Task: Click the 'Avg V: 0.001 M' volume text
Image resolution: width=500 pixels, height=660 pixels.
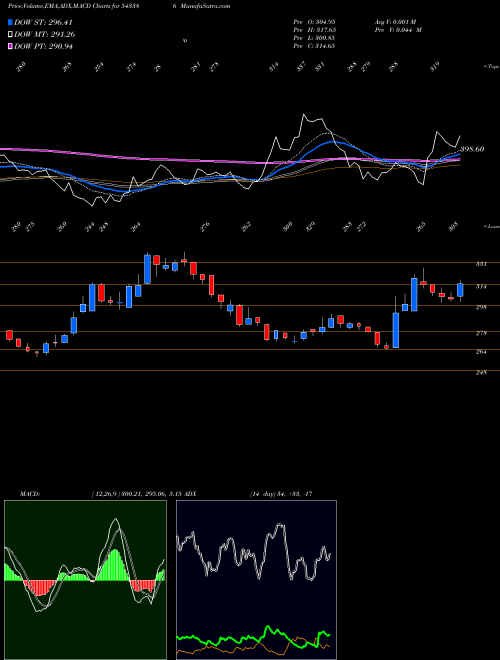Action: (395, 21)
